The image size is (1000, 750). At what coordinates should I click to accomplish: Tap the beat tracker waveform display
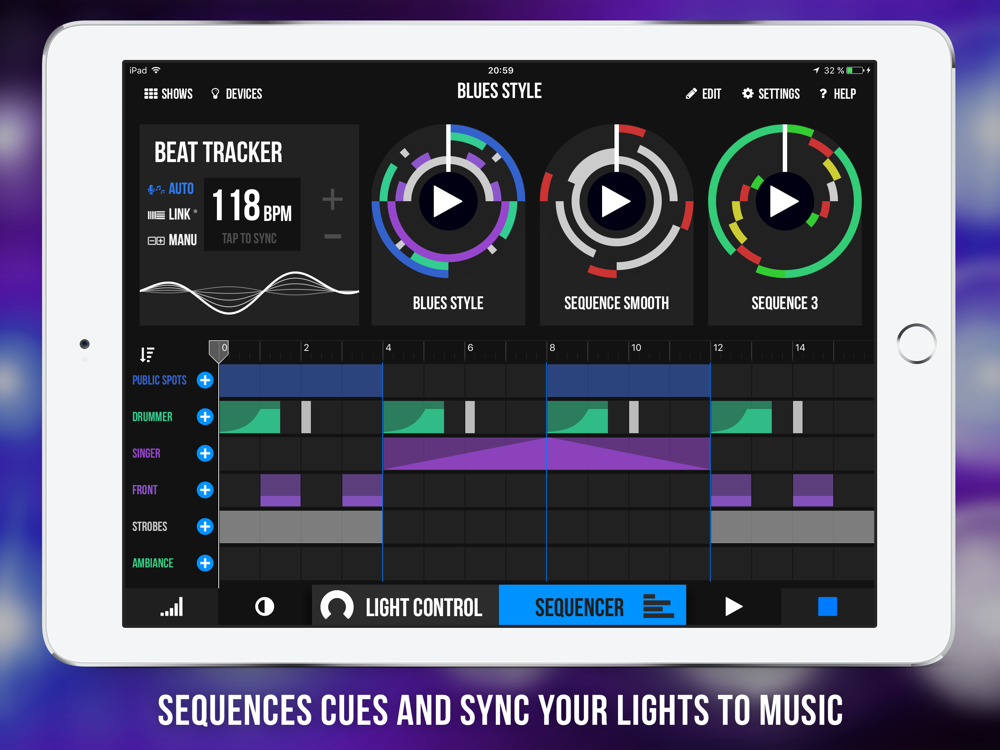click(249, 291)
